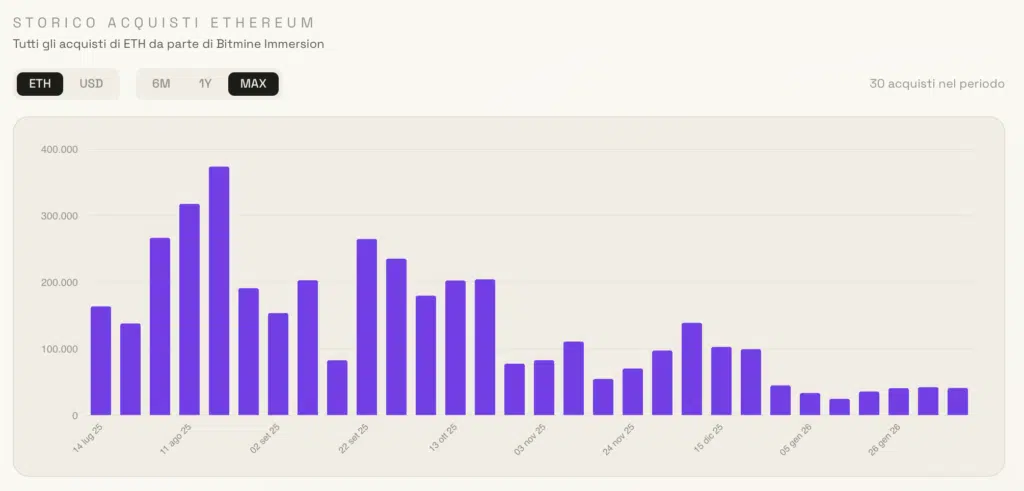
Task: Click the 400.000 y-axis label
Action: (x=60, y=149)
